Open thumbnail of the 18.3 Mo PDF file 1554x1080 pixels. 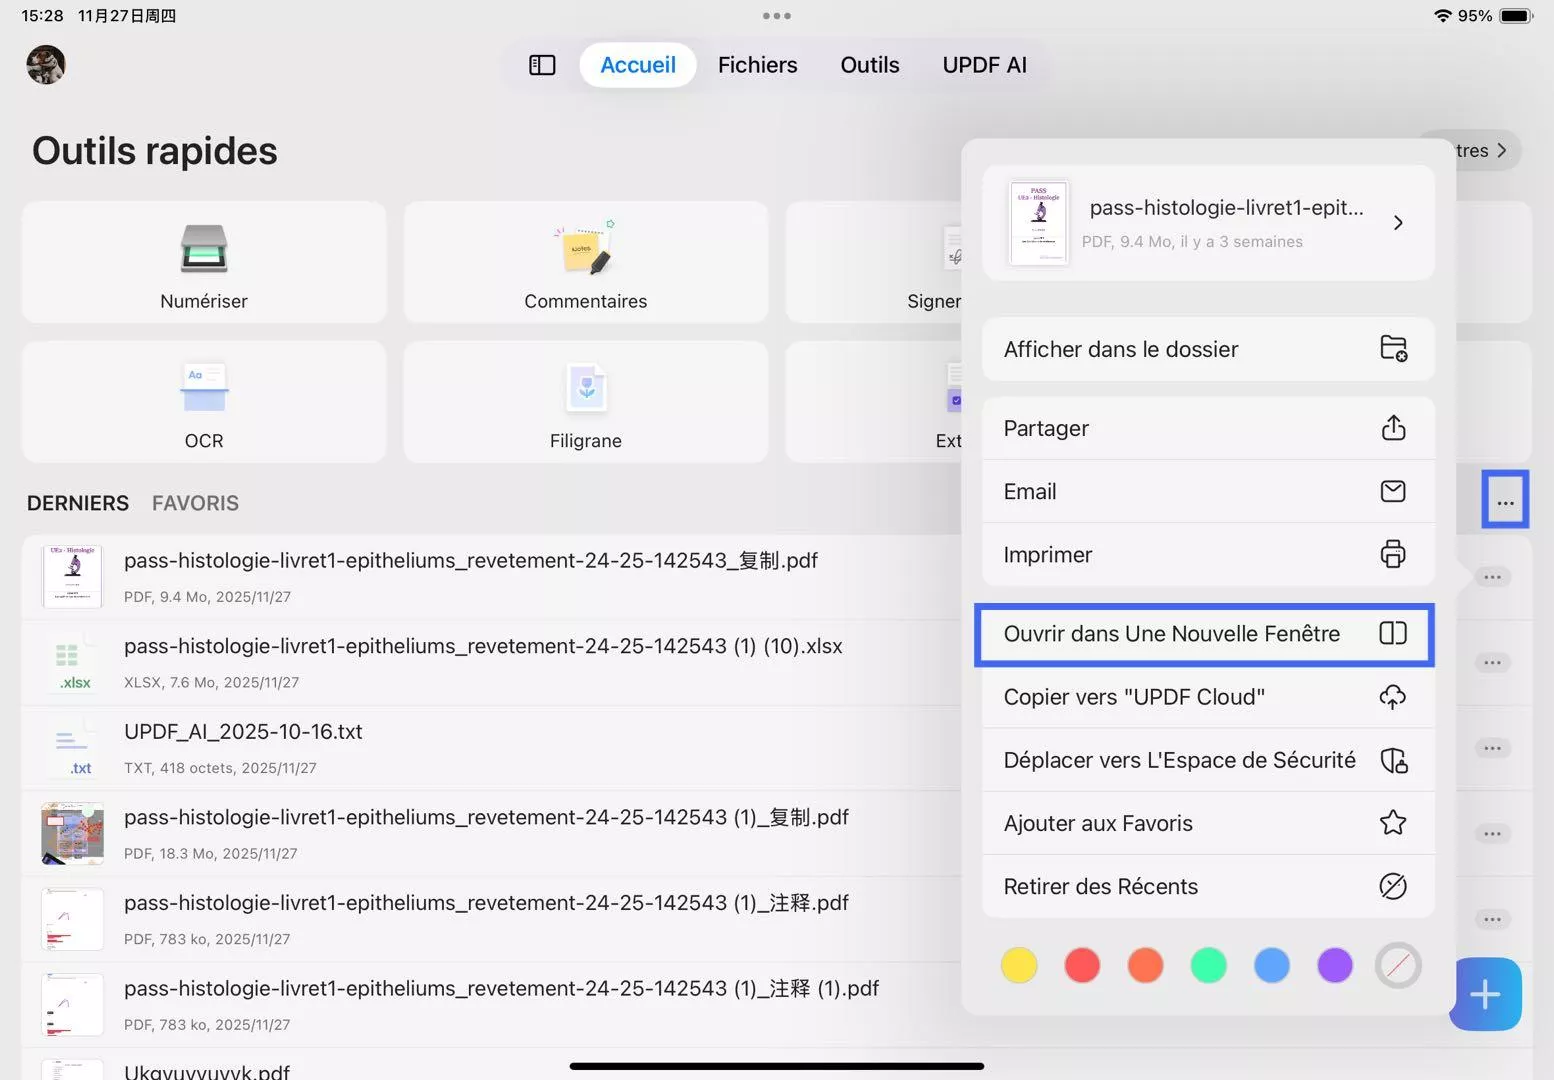pos(72,834)
